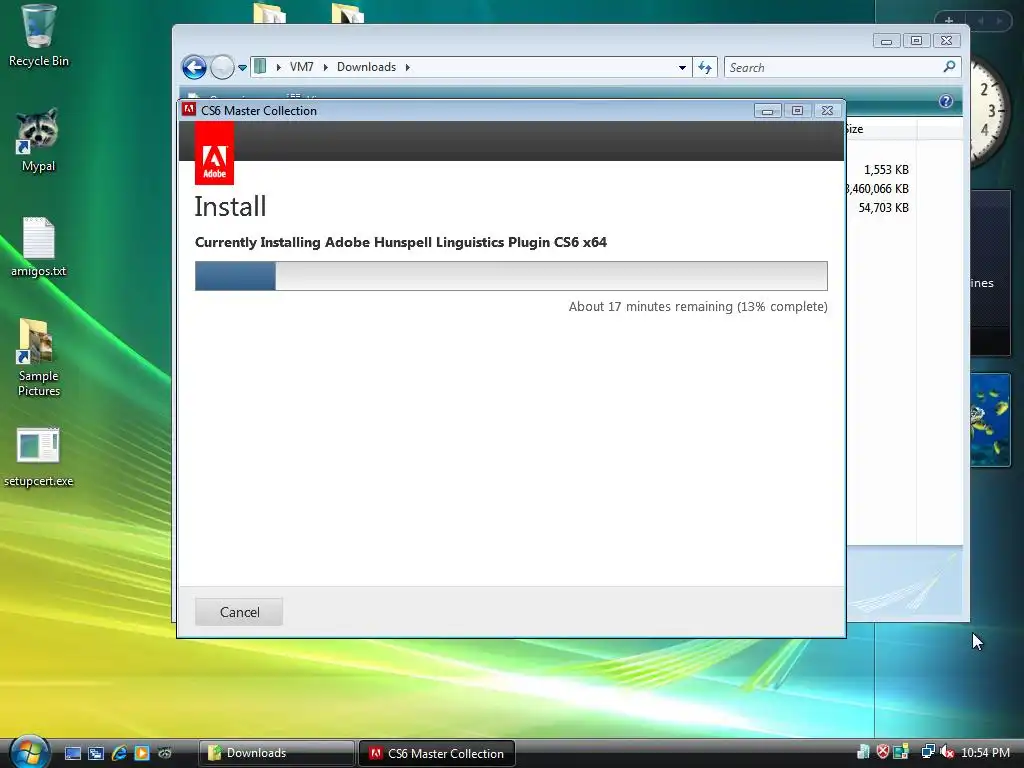Expand the arrow before the VM7 breadcrumb

click(x=278, y=67)
